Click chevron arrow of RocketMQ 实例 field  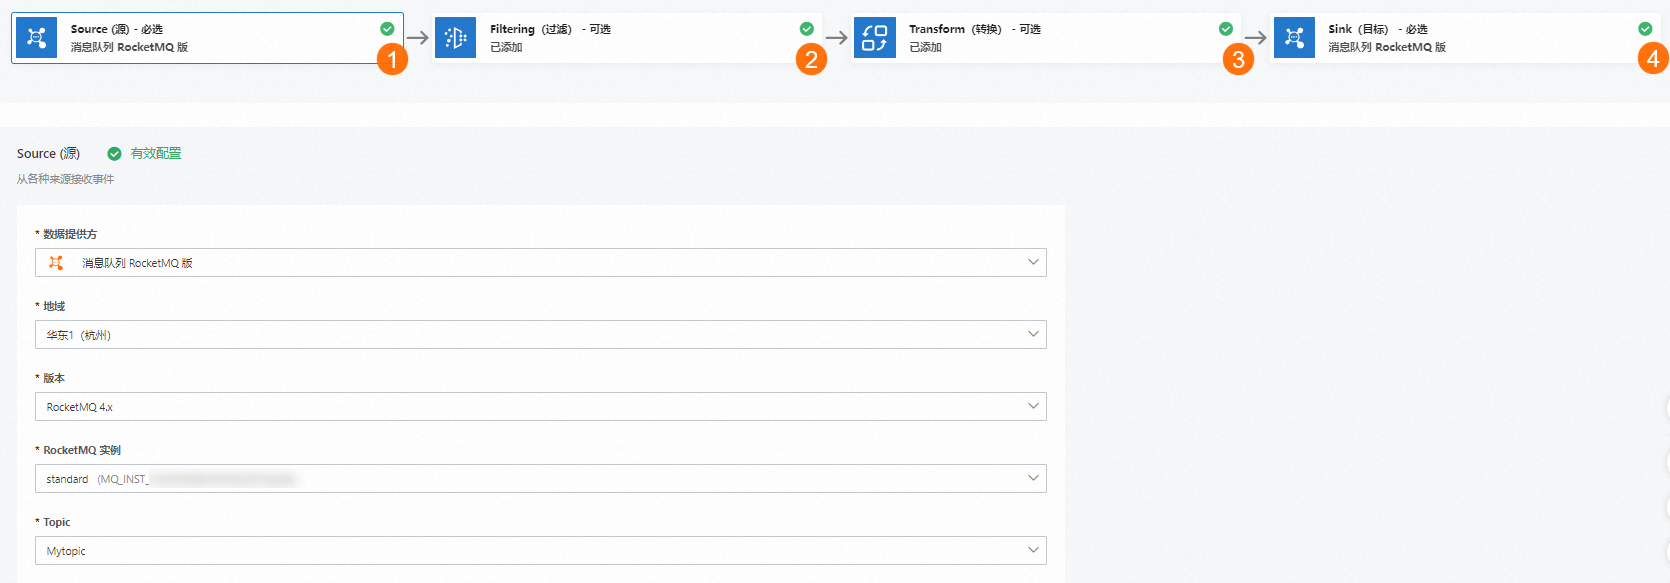coord(1033,478)
